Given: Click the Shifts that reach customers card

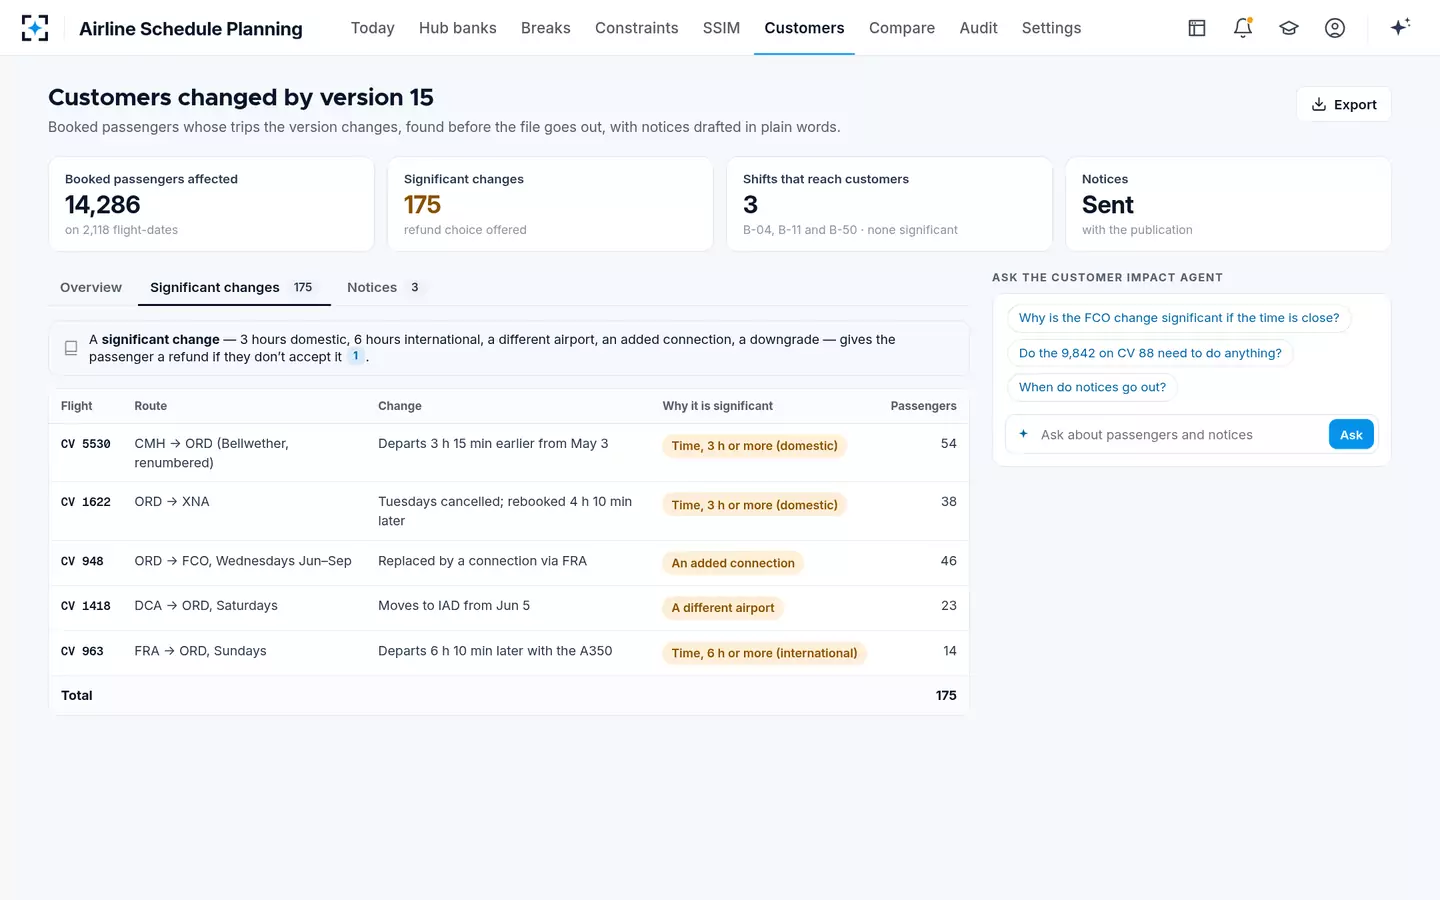Looking at the screenshot, I should [x=889, y=204].
